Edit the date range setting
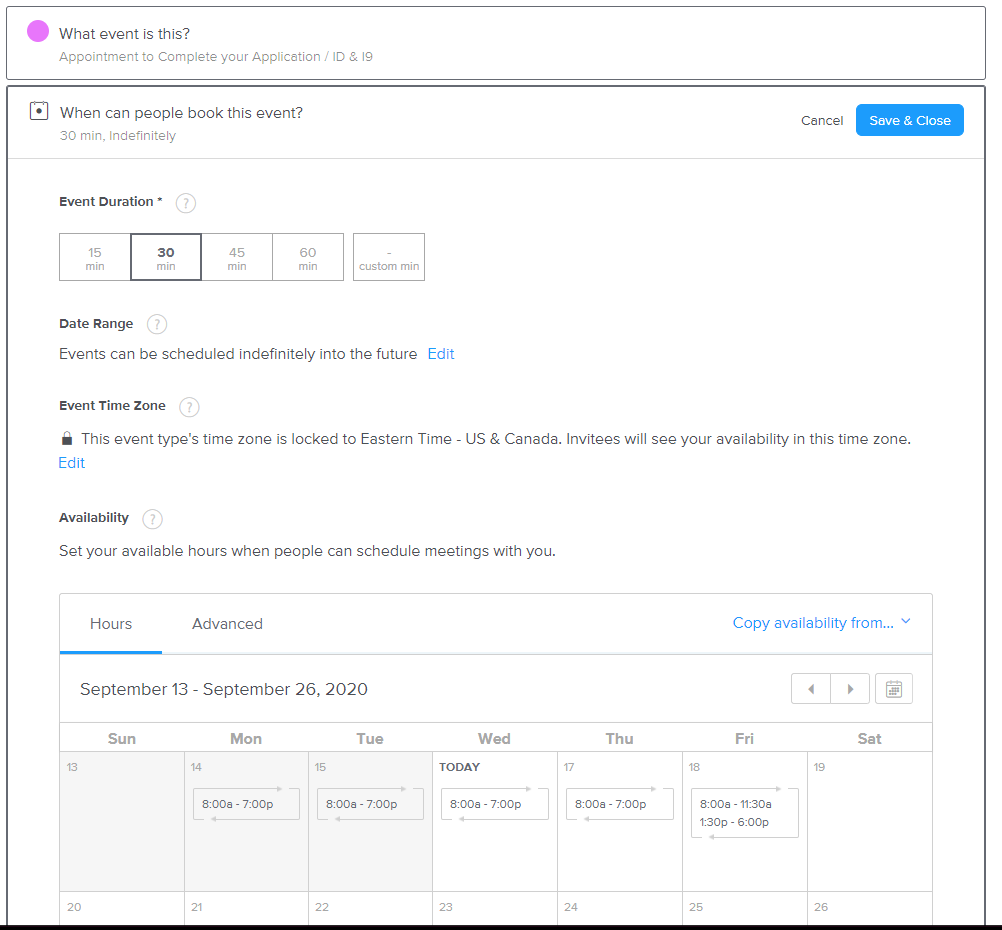This screenshot has width=1002, height=930. pyautogui.click(x=441, y=354)
